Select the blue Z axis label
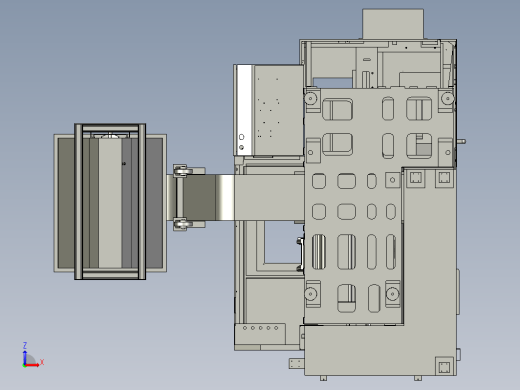 [x=25, y=345]
